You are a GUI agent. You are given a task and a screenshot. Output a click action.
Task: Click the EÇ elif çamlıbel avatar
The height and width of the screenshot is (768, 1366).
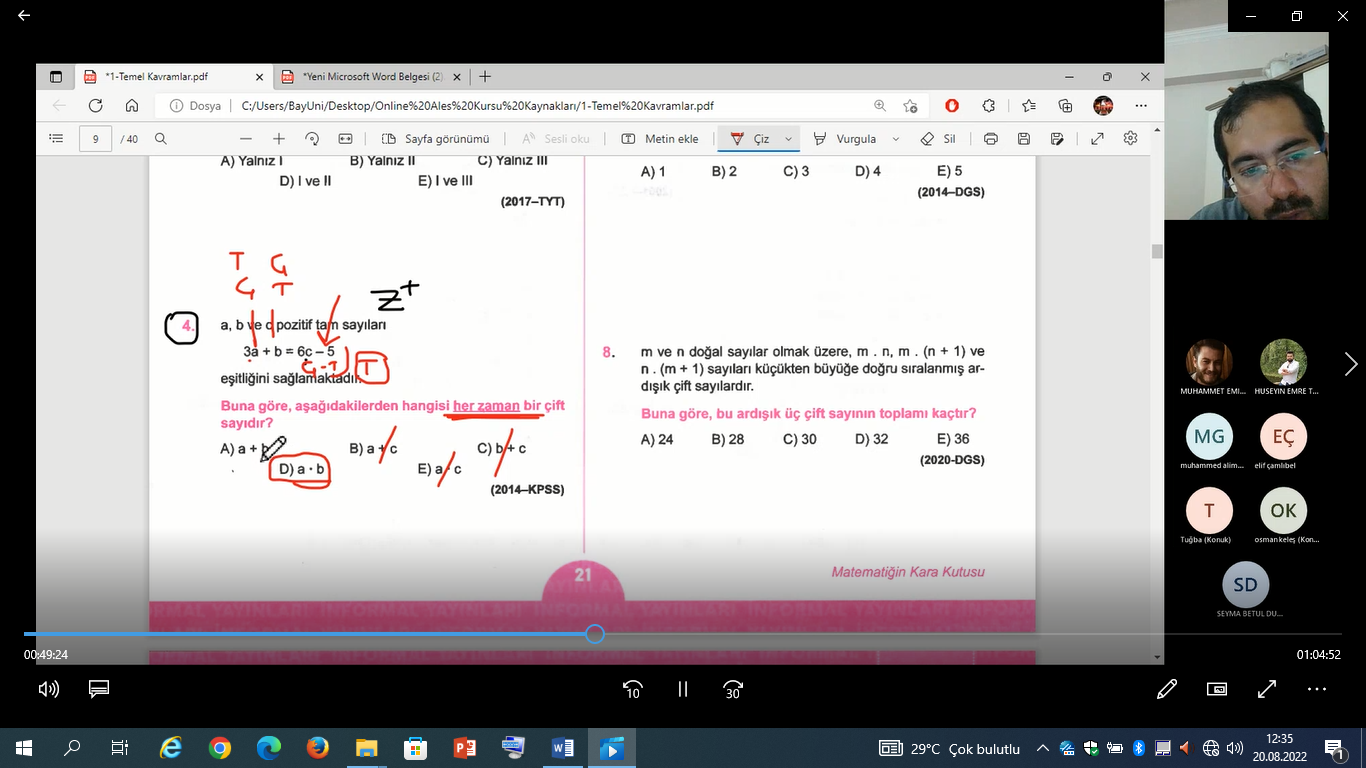[x=1283, y=436]
